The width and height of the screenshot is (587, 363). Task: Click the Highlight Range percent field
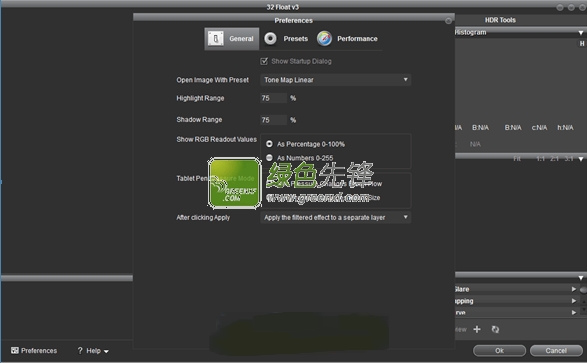273,98
